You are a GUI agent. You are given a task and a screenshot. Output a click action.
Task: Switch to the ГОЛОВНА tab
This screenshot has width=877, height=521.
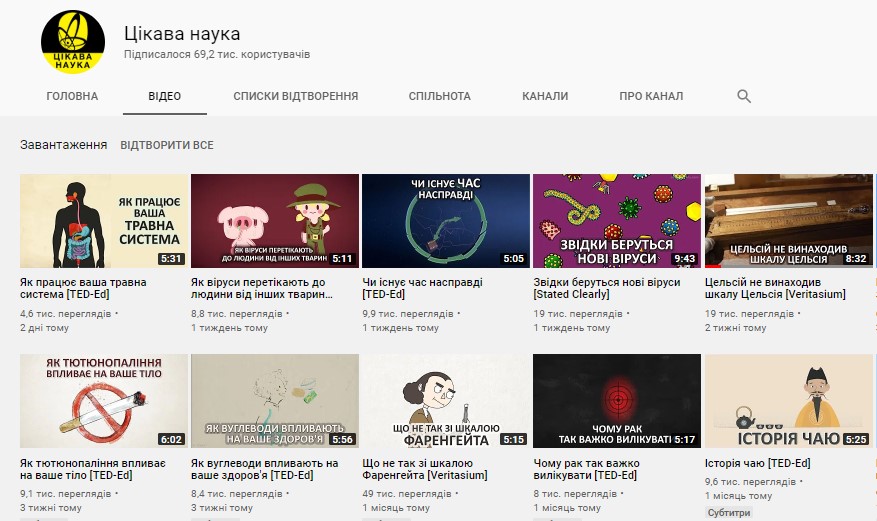(72, 96)
